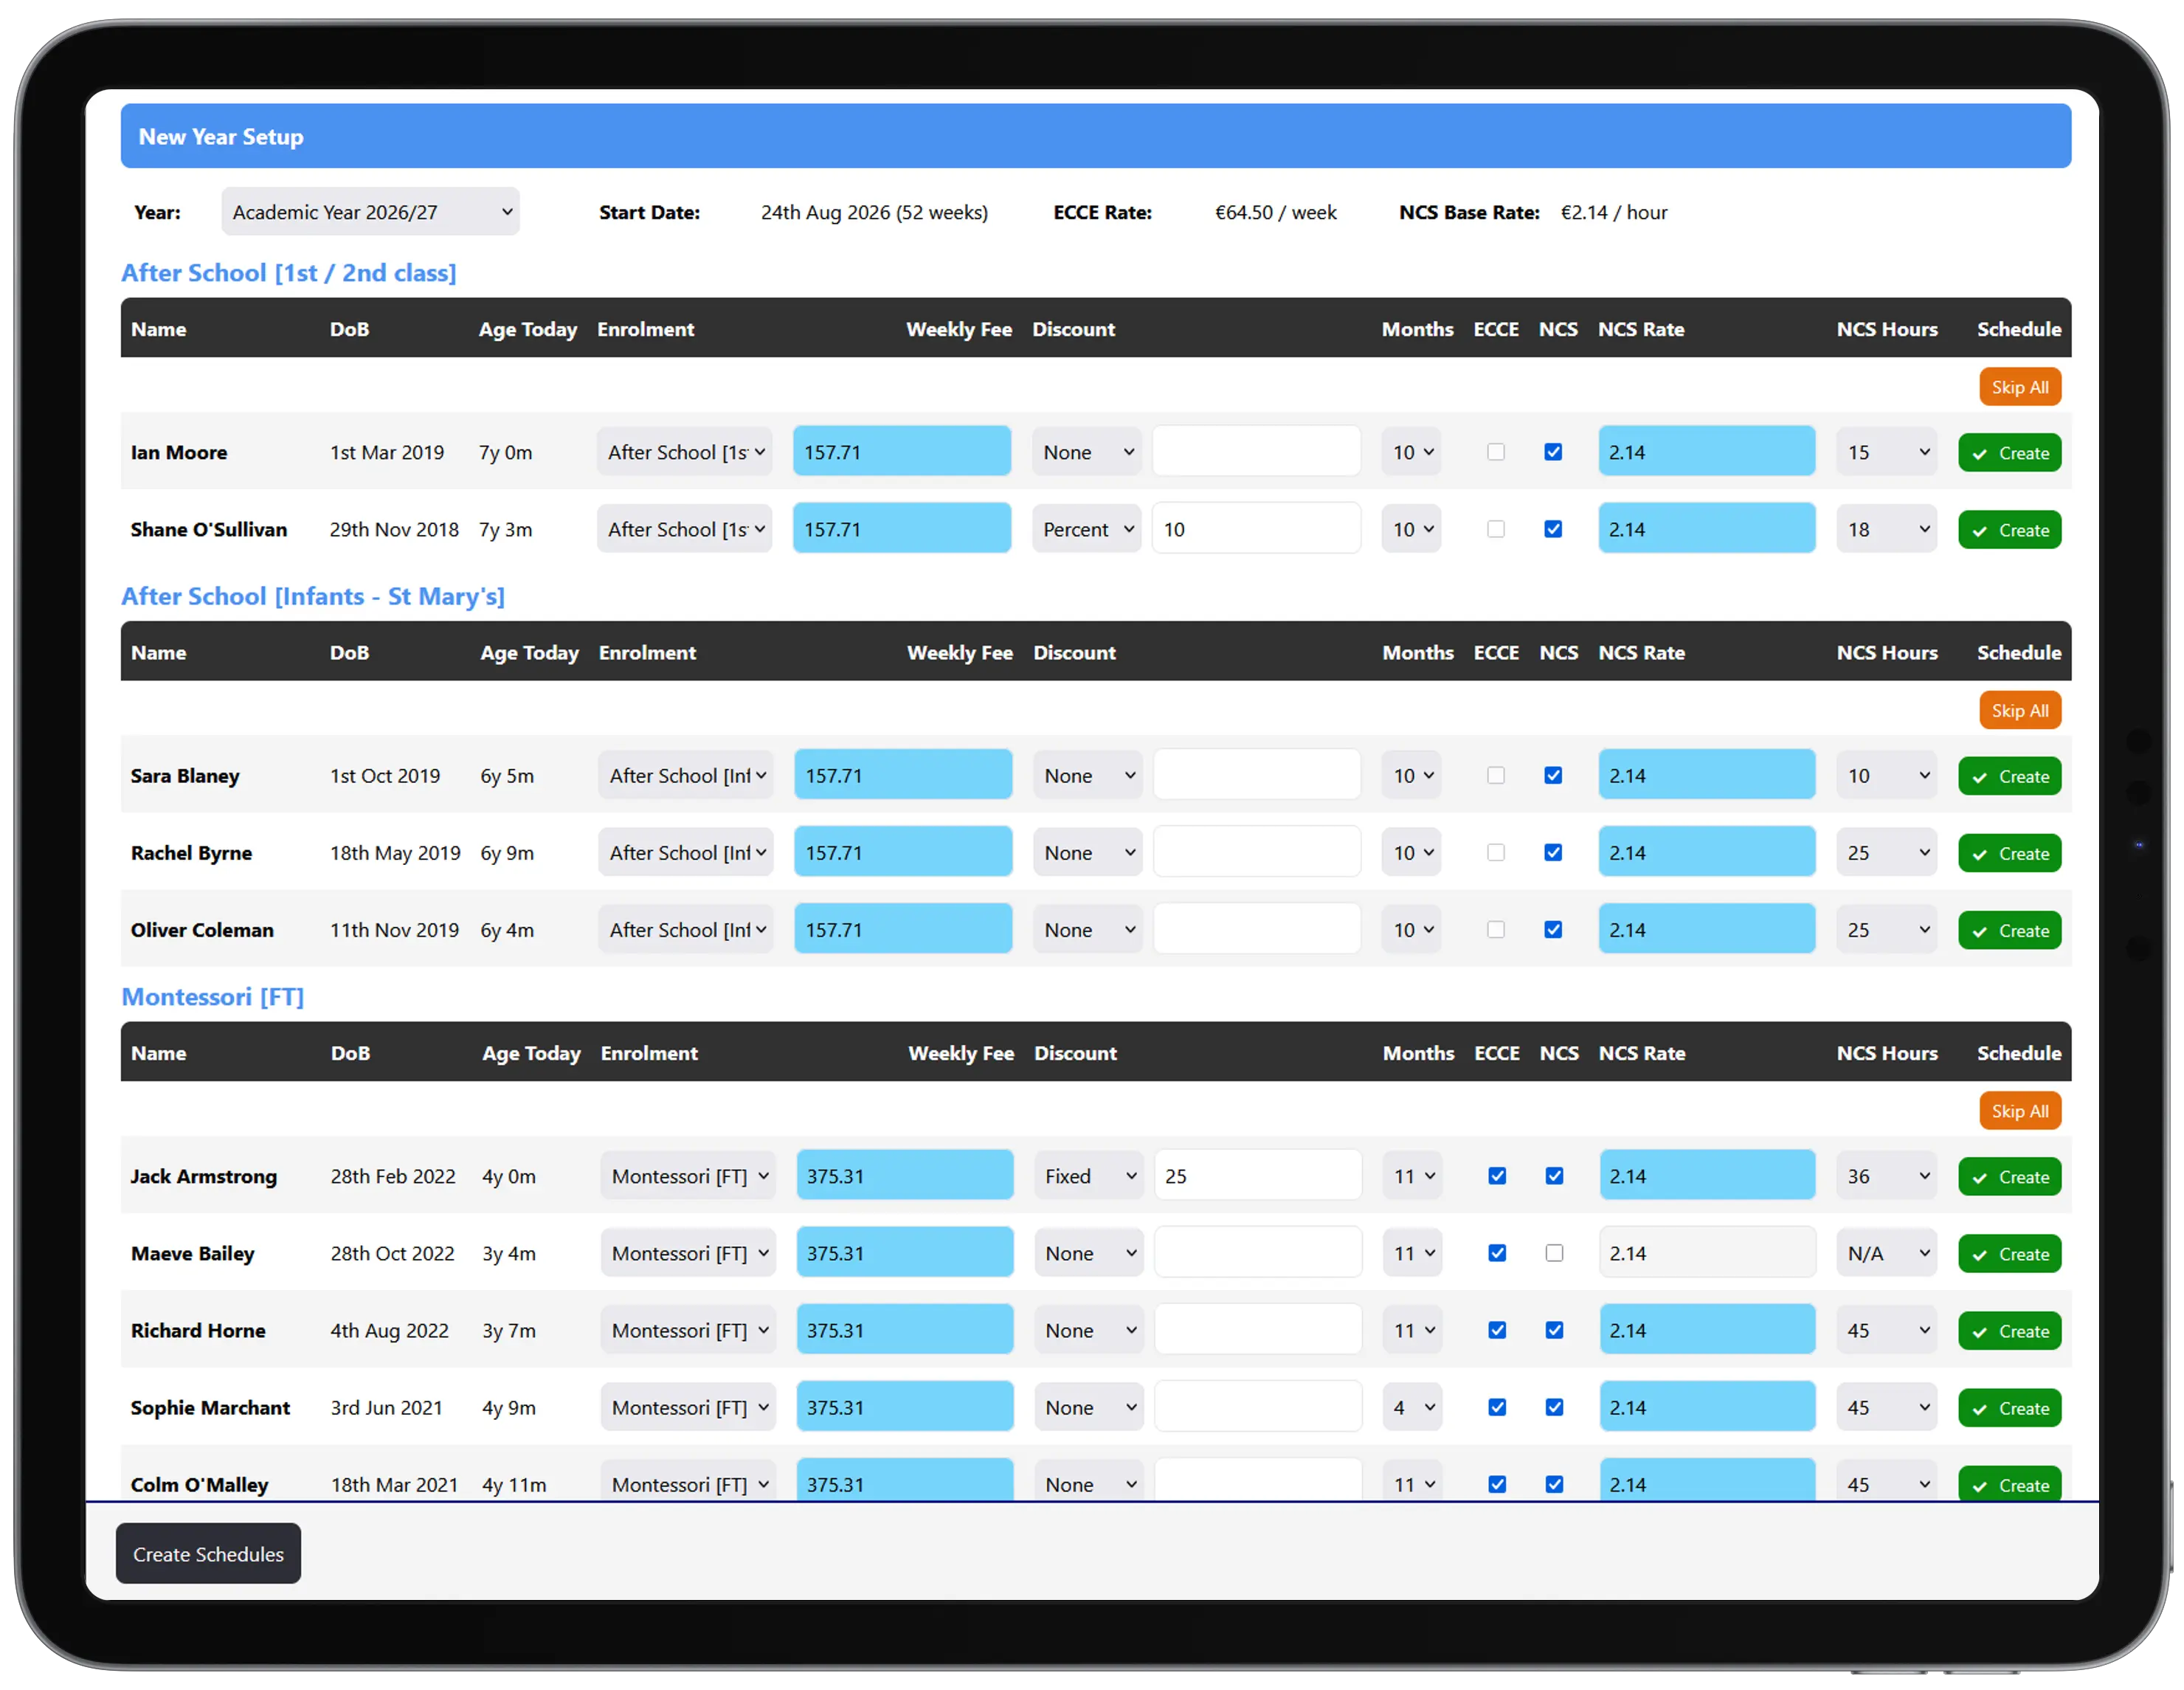The image size is (2184, 1690).
Task: Click Sara Blaney's Weekly Fee field
Action: (903, 776)
